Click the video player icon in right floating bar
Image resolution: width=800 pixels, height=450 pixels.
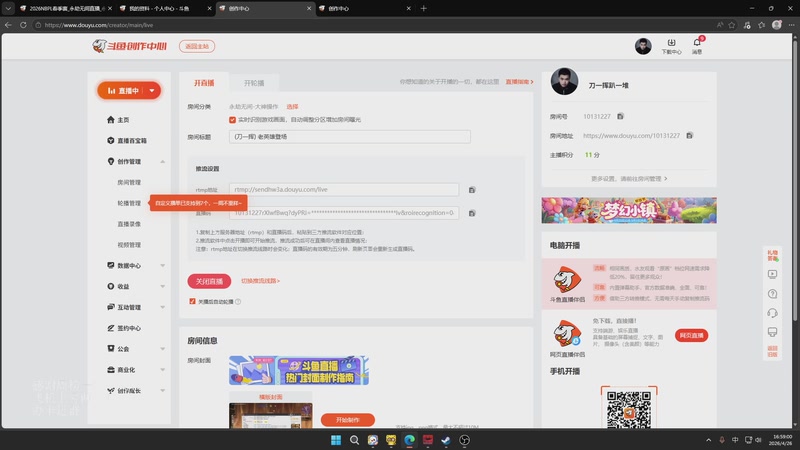pyautogui.click(x=772, y=274)
